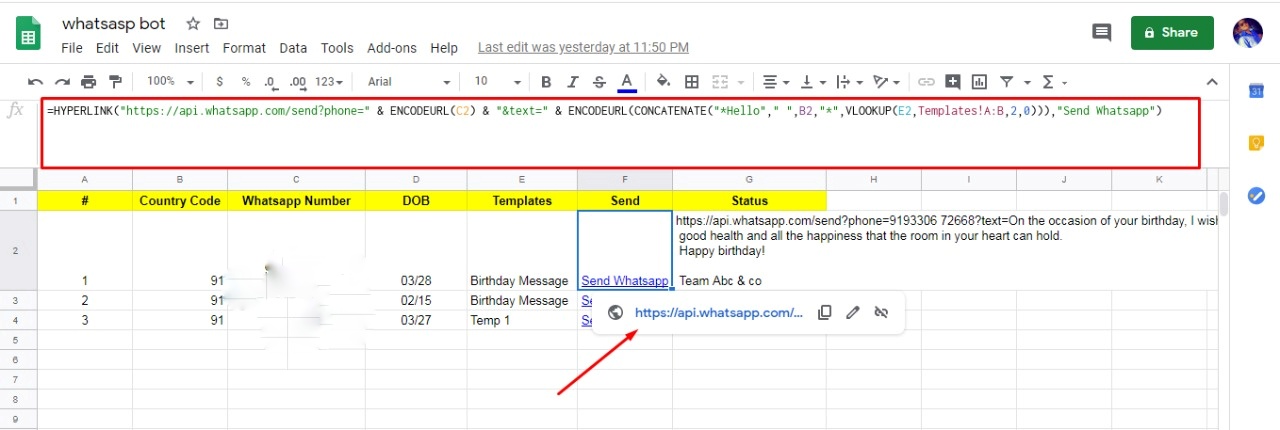
Task: Open the fill color picker
Action: [663, 82]
